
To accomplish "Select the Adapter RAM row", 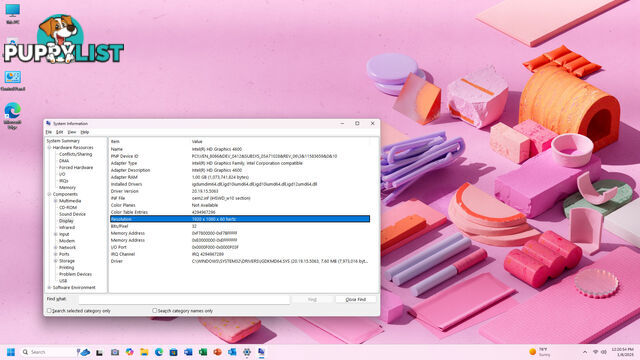I will 240,177.
